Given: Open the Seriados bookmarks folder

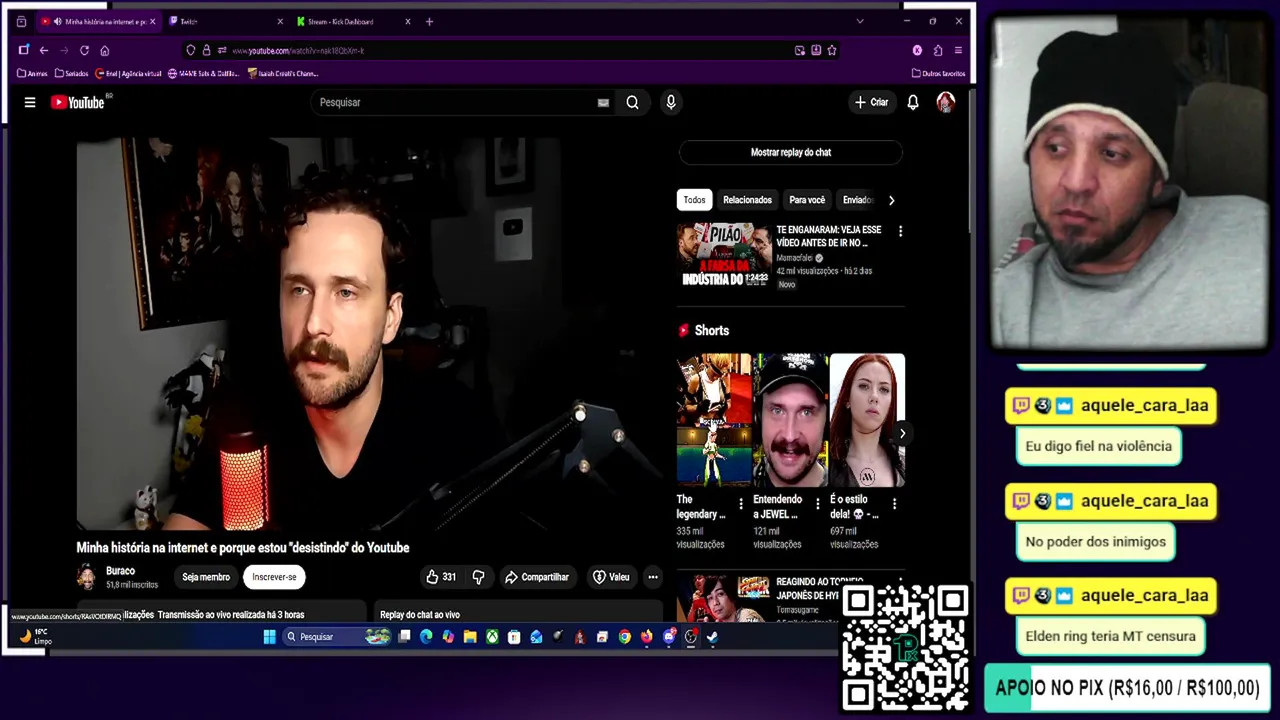Looking at the screenshot, I should pyautogui.click(x=72, y=73).
